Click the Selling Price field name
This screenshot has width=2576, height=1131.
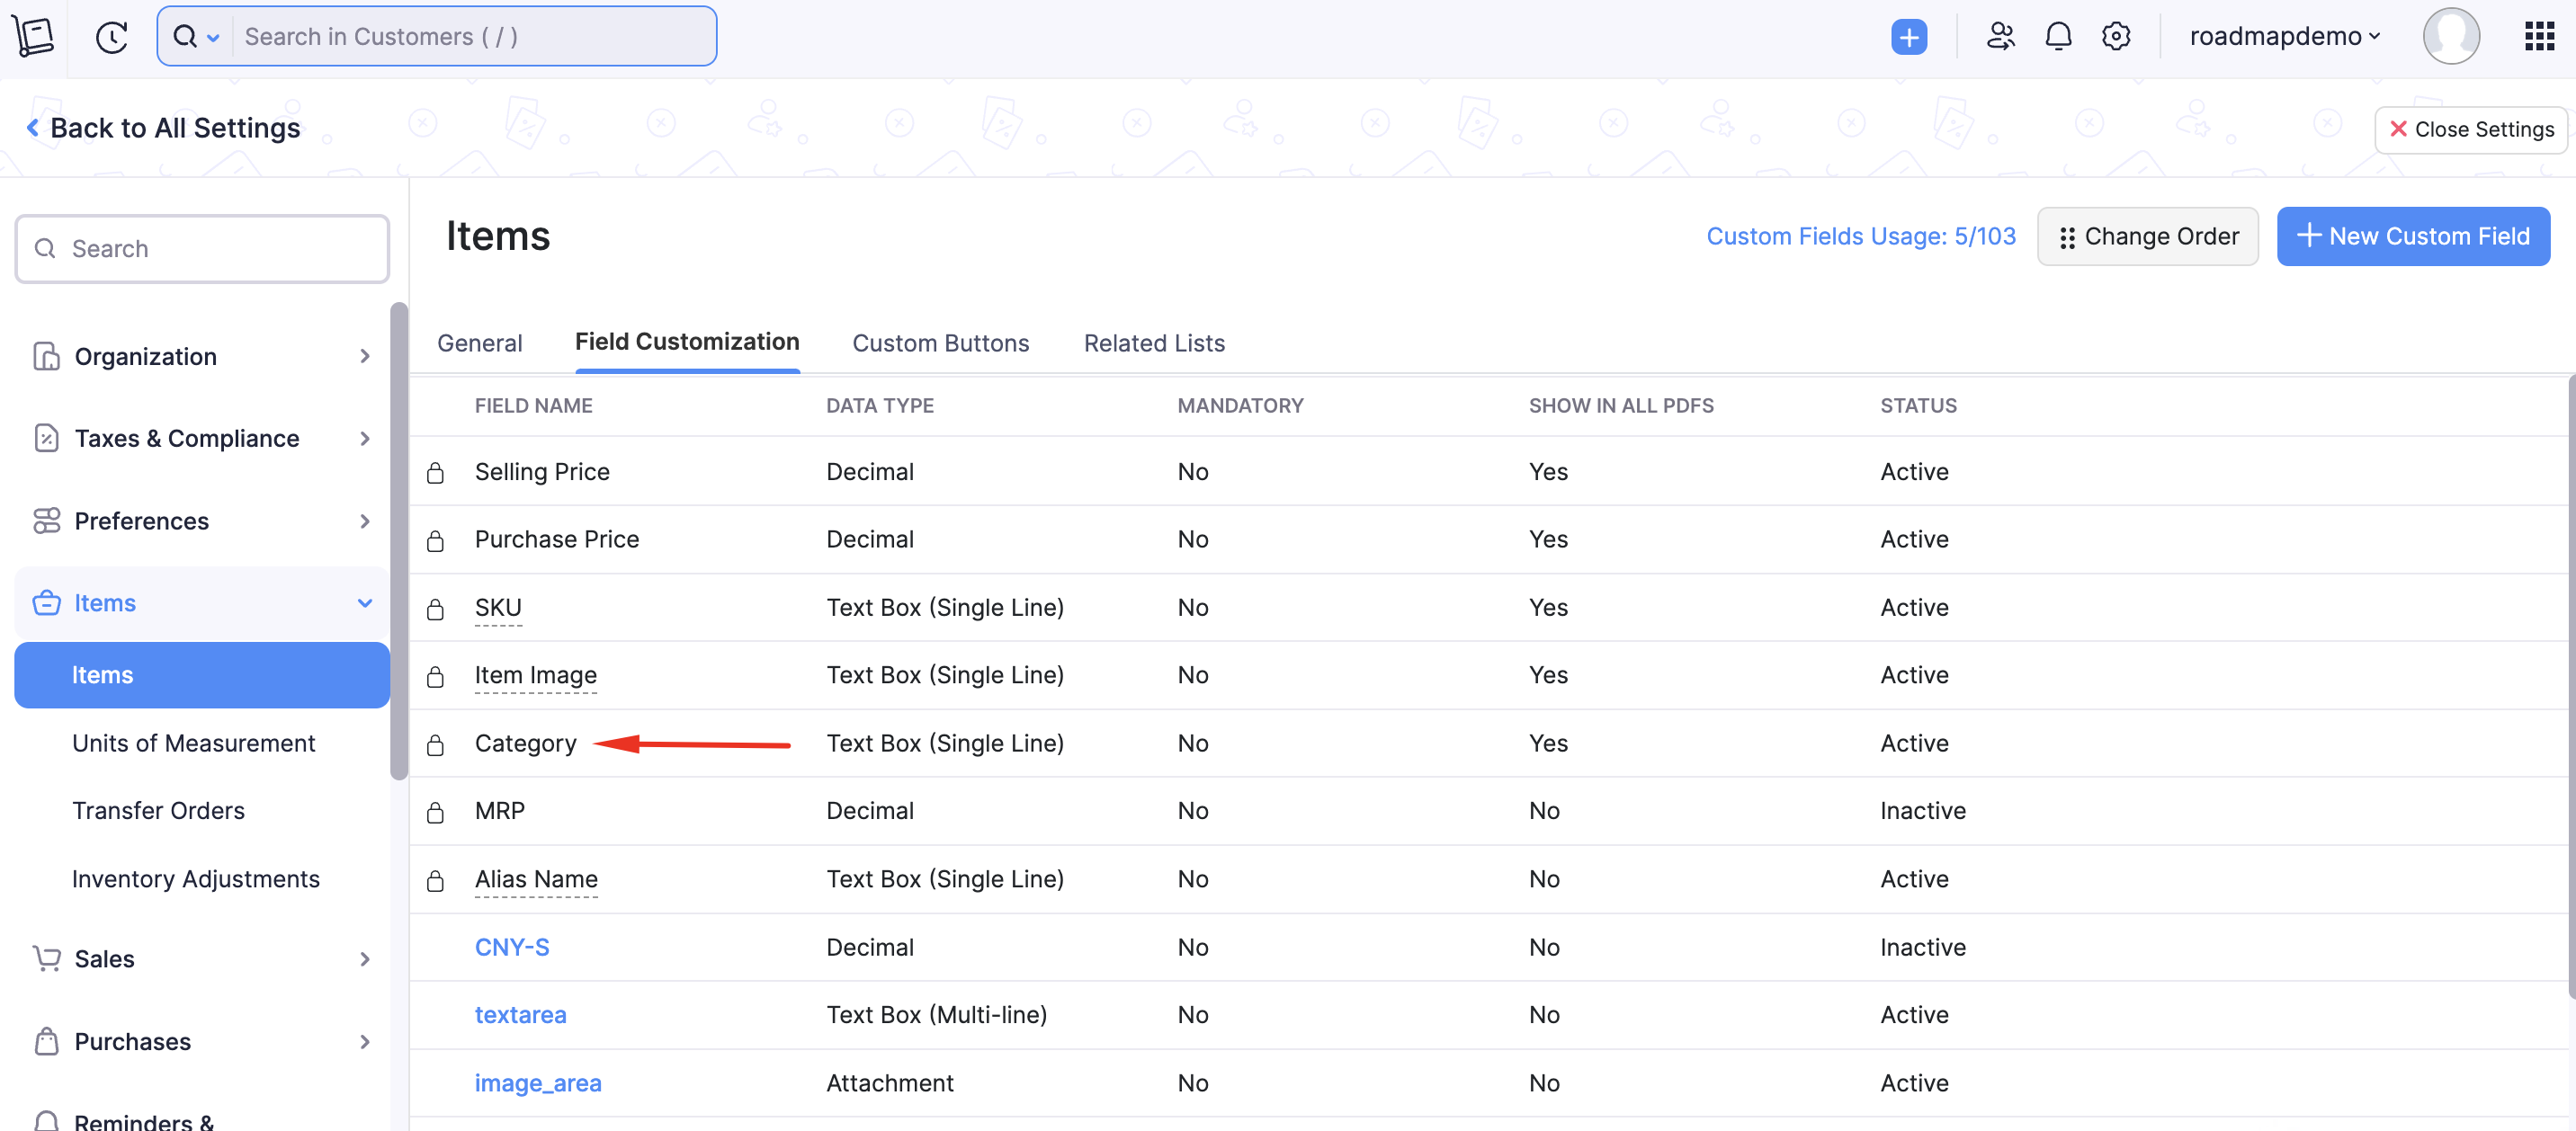click(x=542, y=471)
